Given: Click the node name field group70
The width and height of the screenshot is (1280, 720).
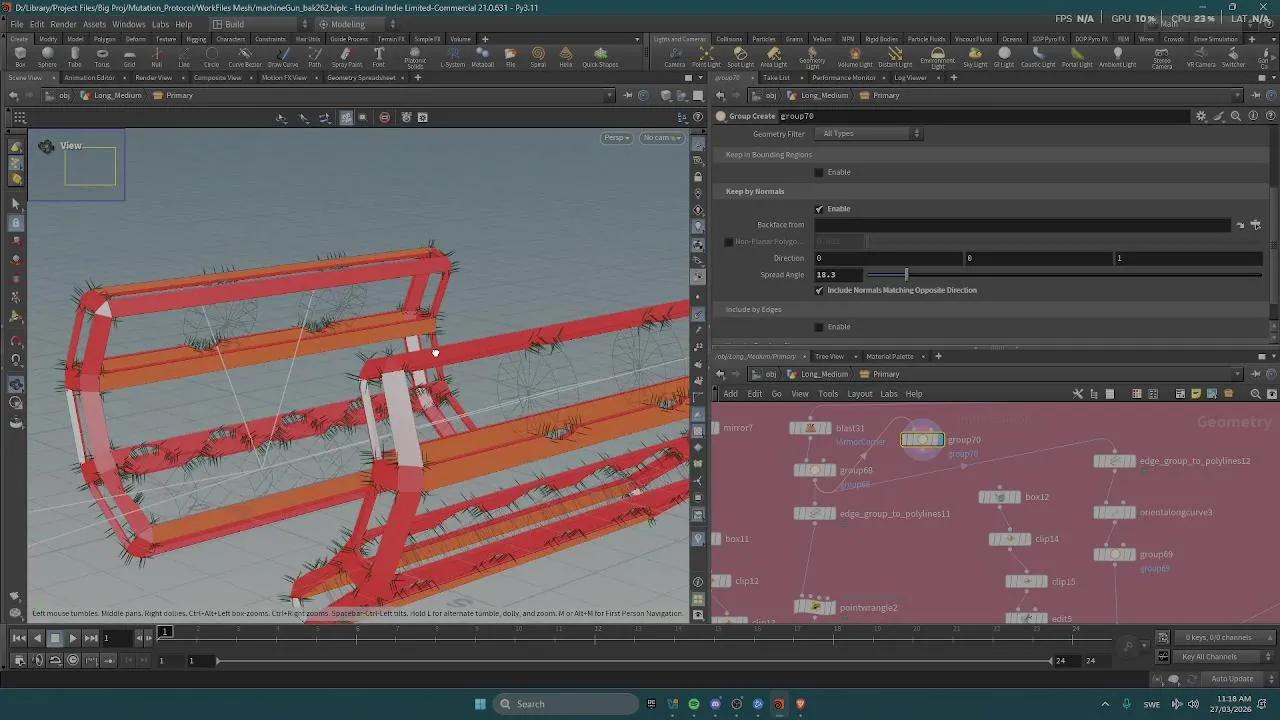Looking at the screenshot, I should [985, 116].
